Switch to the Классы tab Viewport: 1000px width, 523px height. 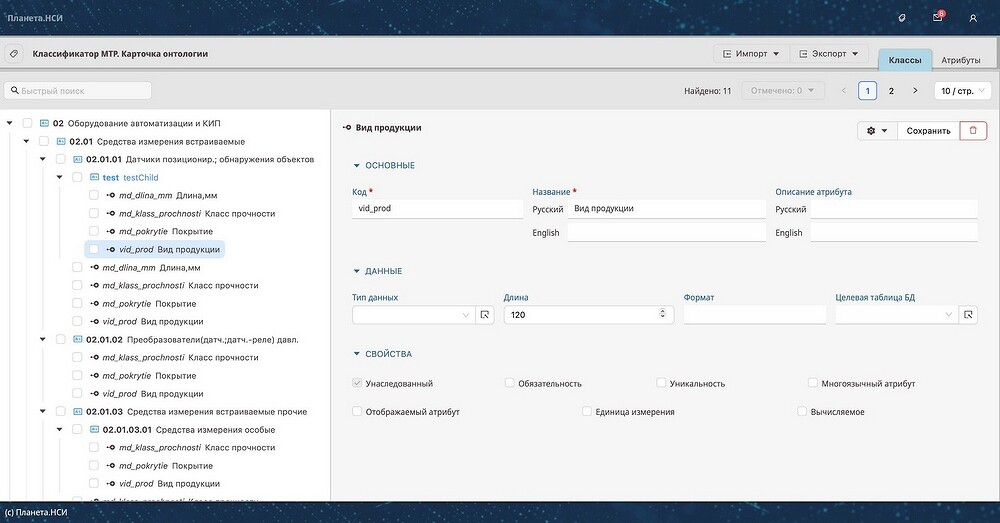point(905,59)
